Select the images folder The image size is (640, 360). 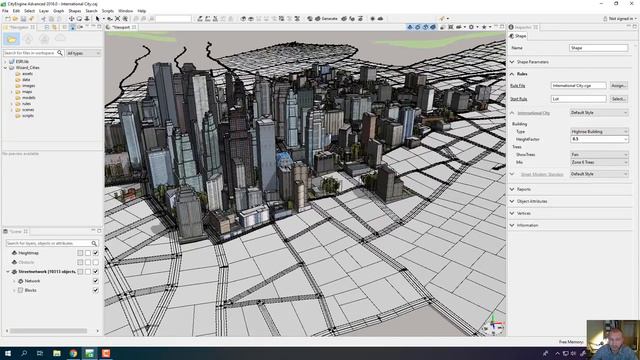pos(28,86)
